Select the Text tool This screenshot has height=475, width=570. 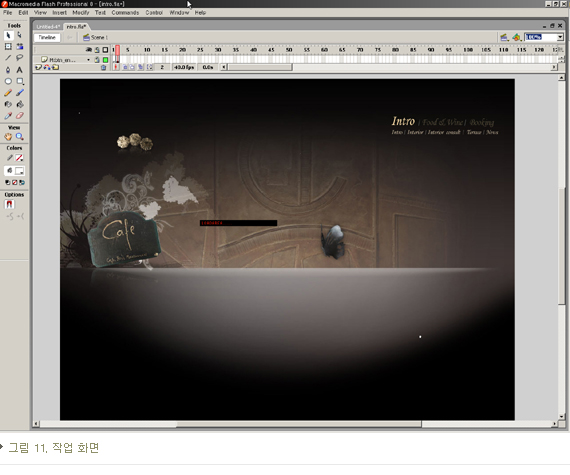20,69
